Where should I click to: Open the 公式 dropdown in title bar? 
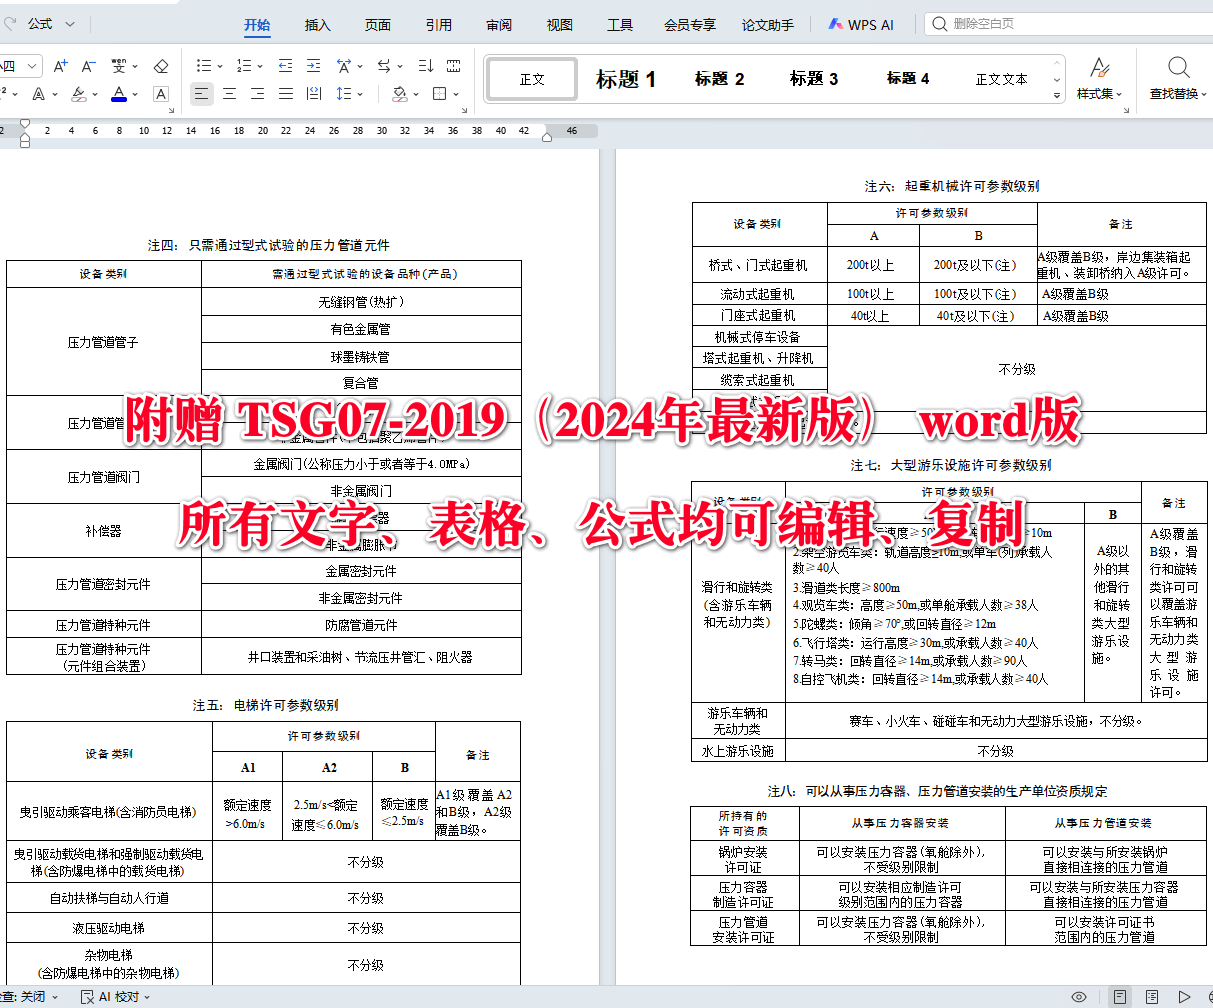pos(51,24)
